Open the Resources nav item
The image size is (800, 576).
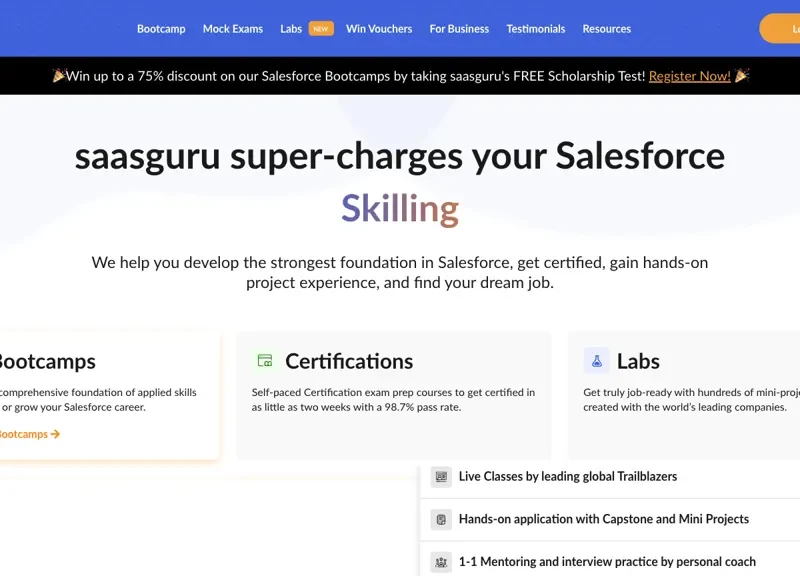point(607,29)
